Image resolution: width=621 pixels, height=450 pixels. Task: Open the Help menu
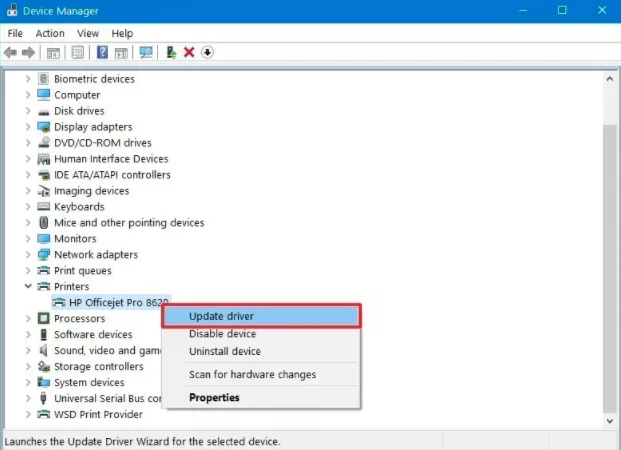click(122, 33)
